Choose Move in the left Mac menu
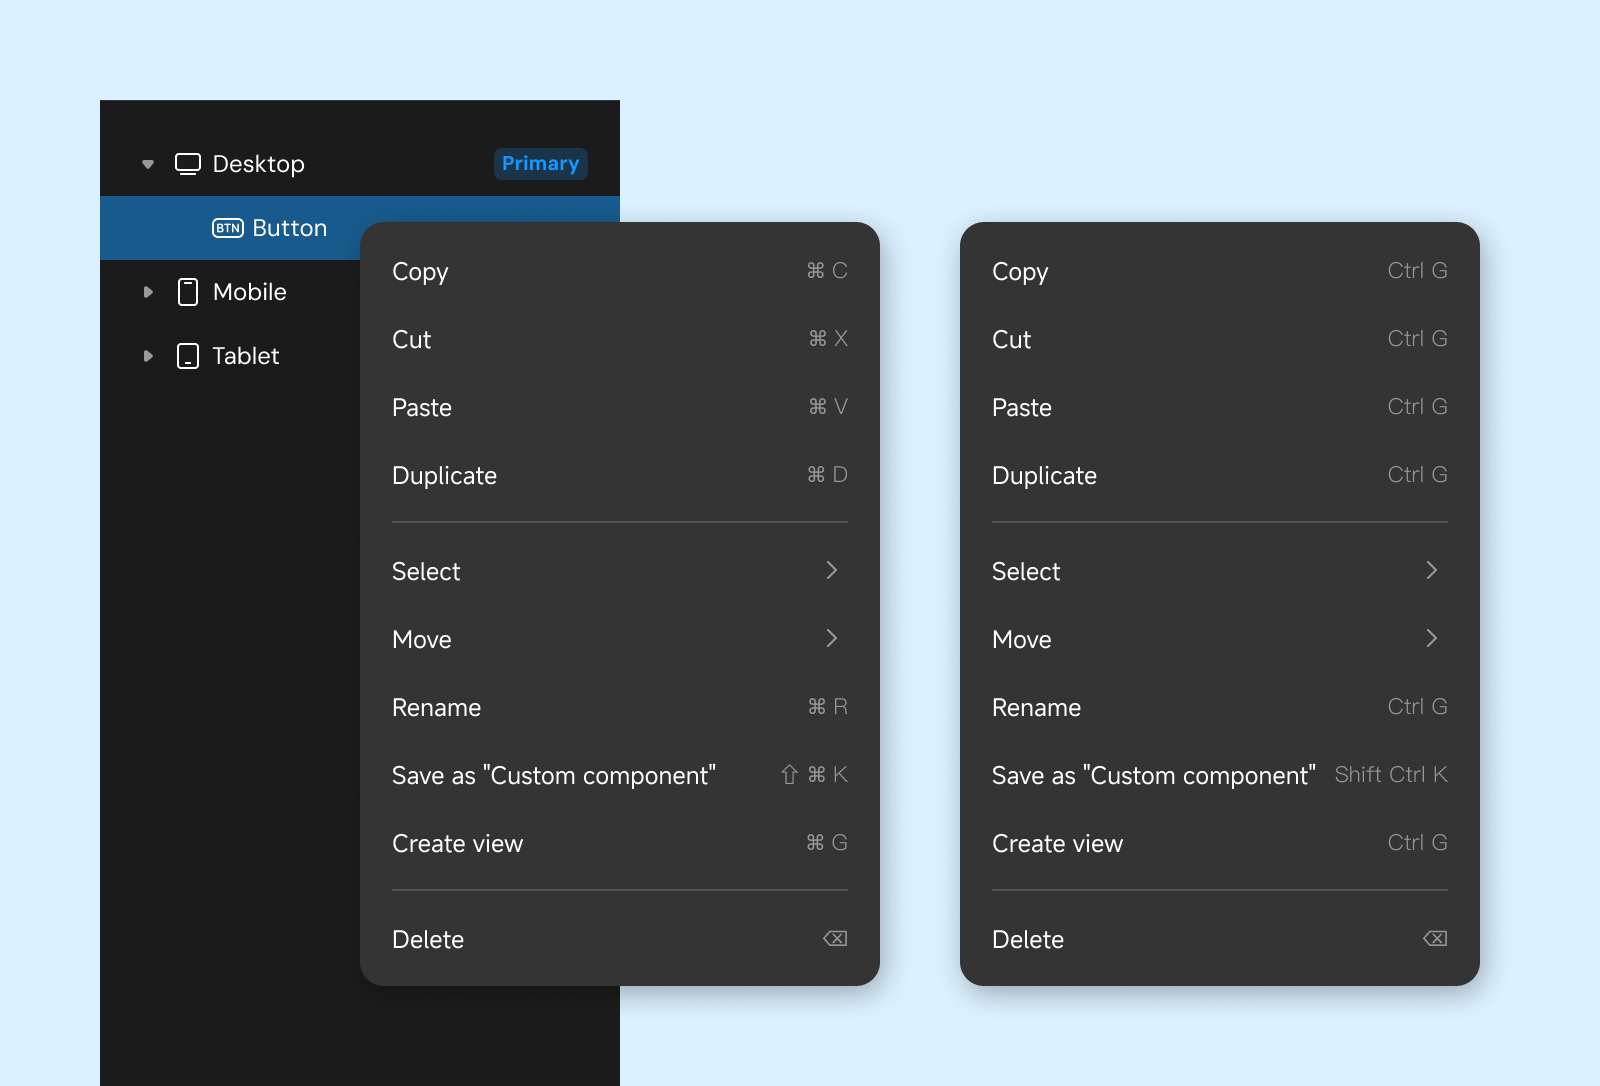Viewport: 1600px width, 1086px height. point(620,640)
